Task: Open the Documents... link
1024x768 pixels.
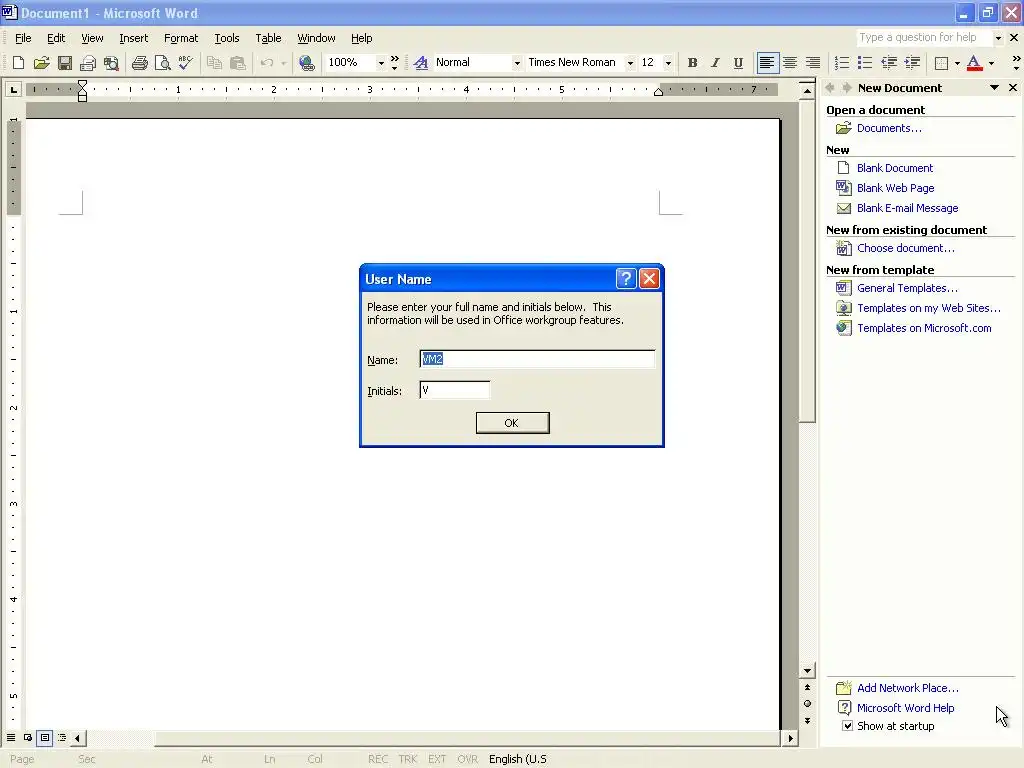Action: coord(889,128)
